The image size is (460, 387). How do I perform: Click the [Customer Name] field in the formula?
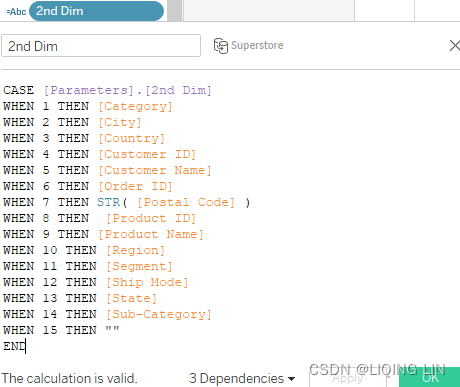pyautogui.click(x=155, y=170)
